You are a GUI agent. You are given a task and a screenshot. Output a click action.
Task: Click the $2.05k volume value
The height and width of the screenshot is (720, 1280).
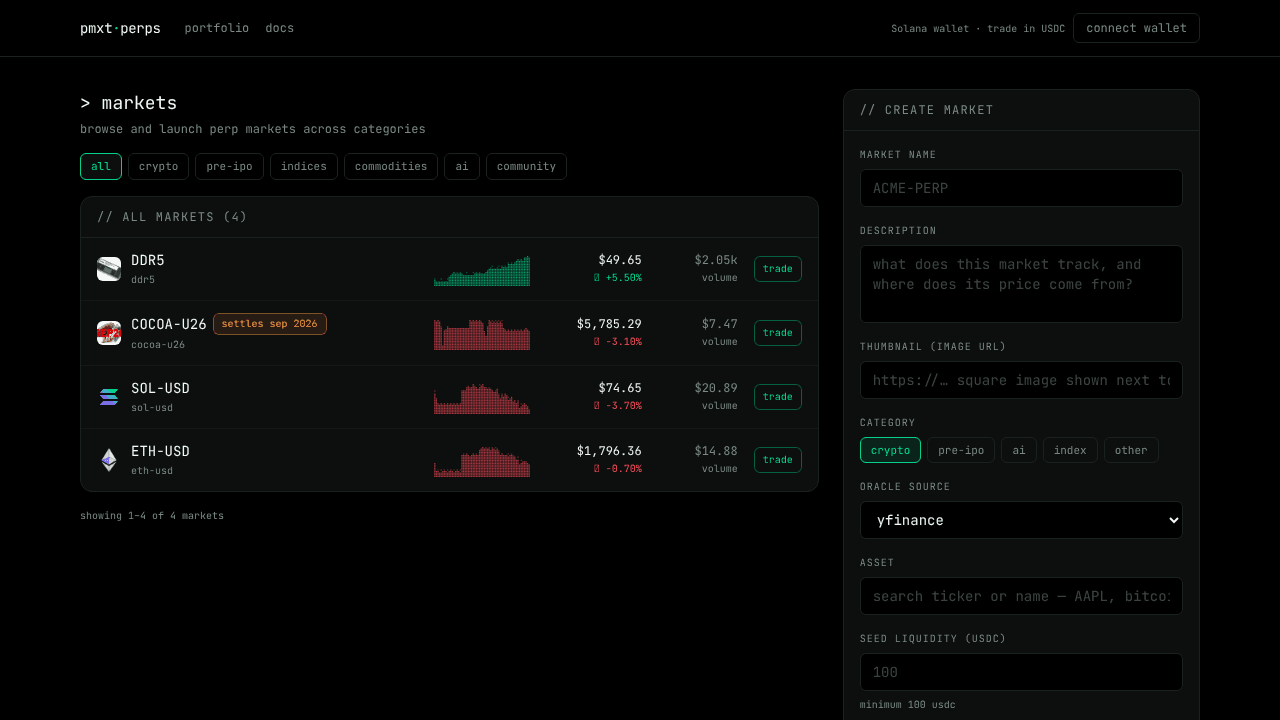point(716,260)
